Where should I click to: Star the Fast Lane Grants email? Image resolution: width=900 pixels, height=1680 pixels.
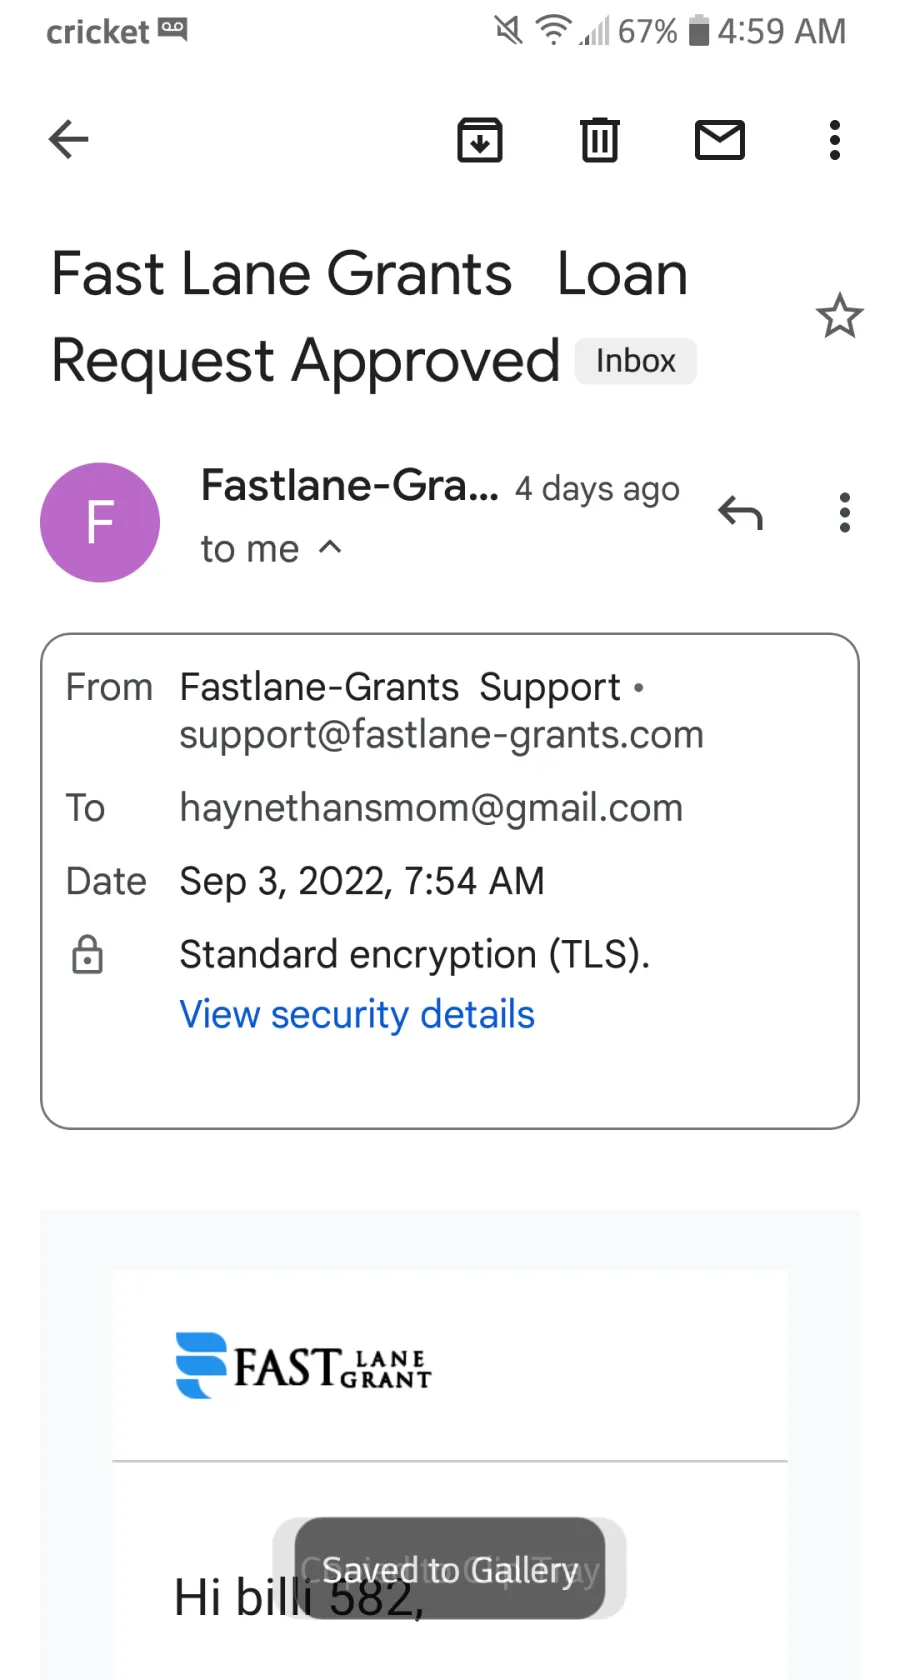pyautogui.click(x=839, y=316)
